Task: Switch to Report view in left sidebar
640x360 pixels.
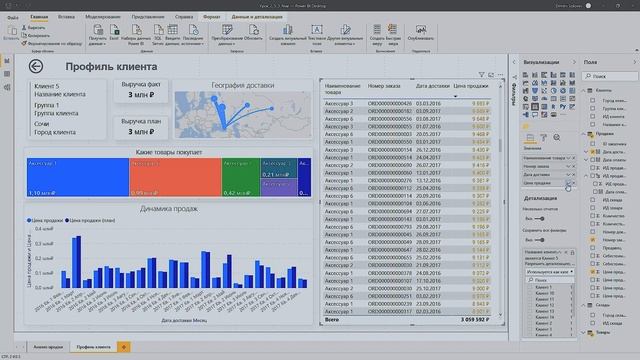Action: tap(7, 61)
